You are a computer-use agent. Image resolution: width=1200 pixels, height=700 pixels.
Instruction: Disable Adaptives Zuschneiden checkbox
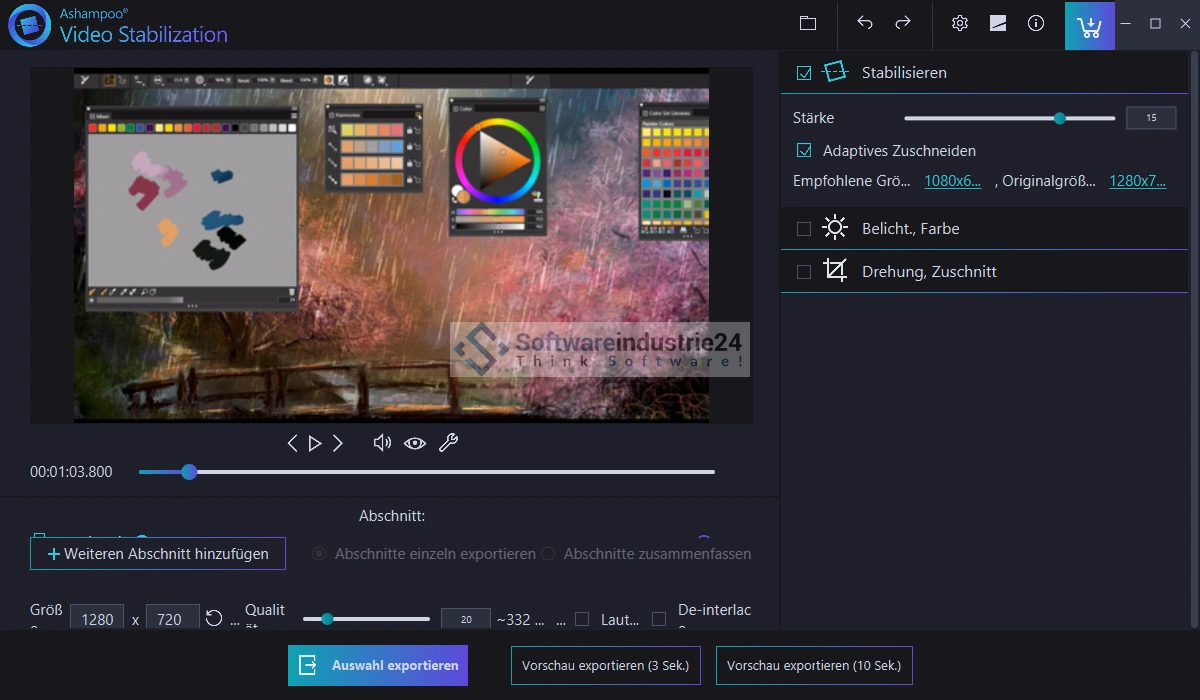click(804, 151)
